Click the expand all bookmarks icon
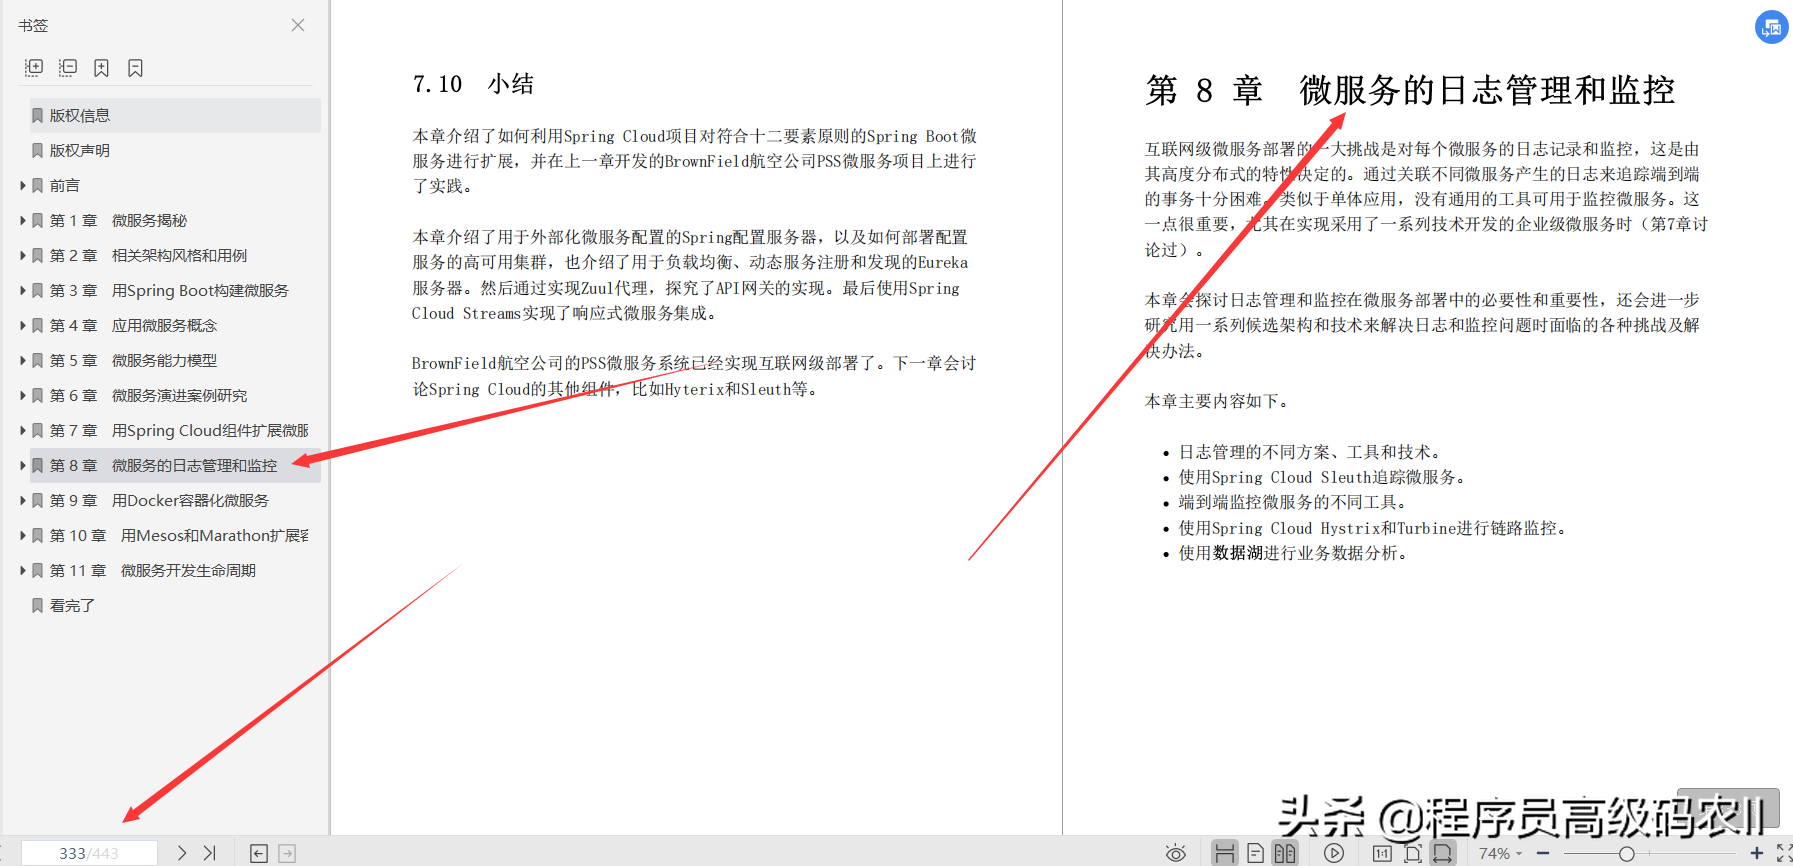 [x=34, y=68]
